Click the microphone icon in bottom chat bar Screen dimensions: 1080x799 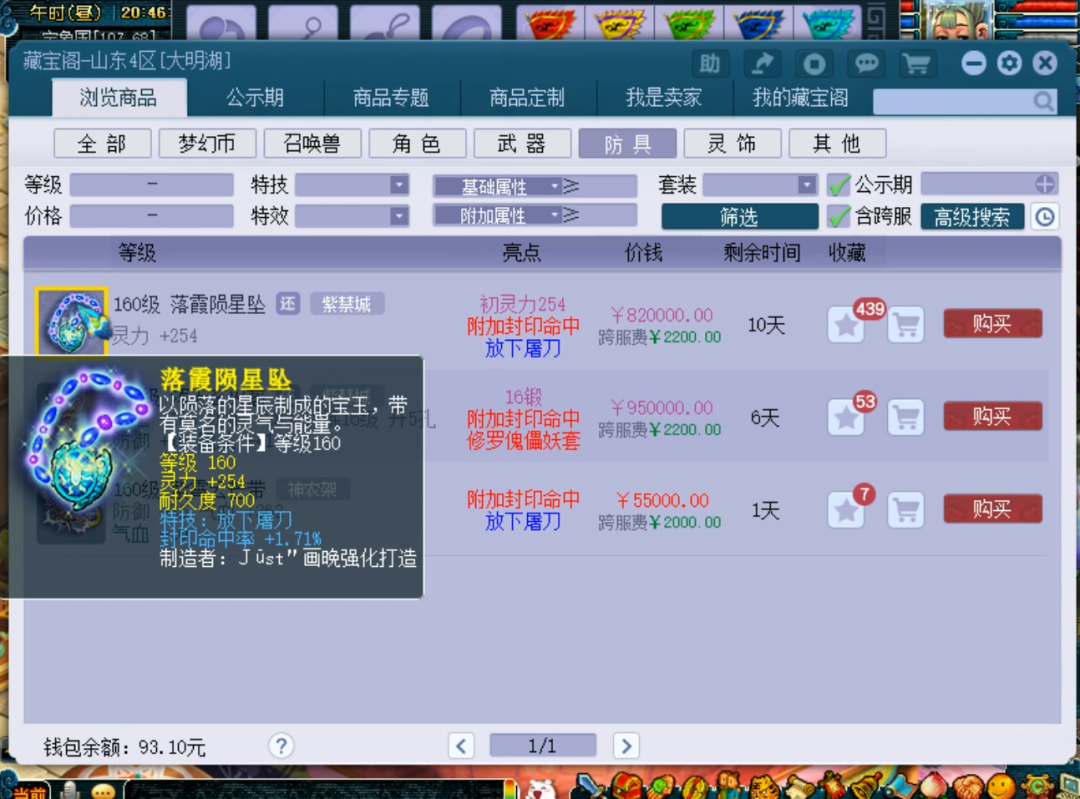click(70, 791)
